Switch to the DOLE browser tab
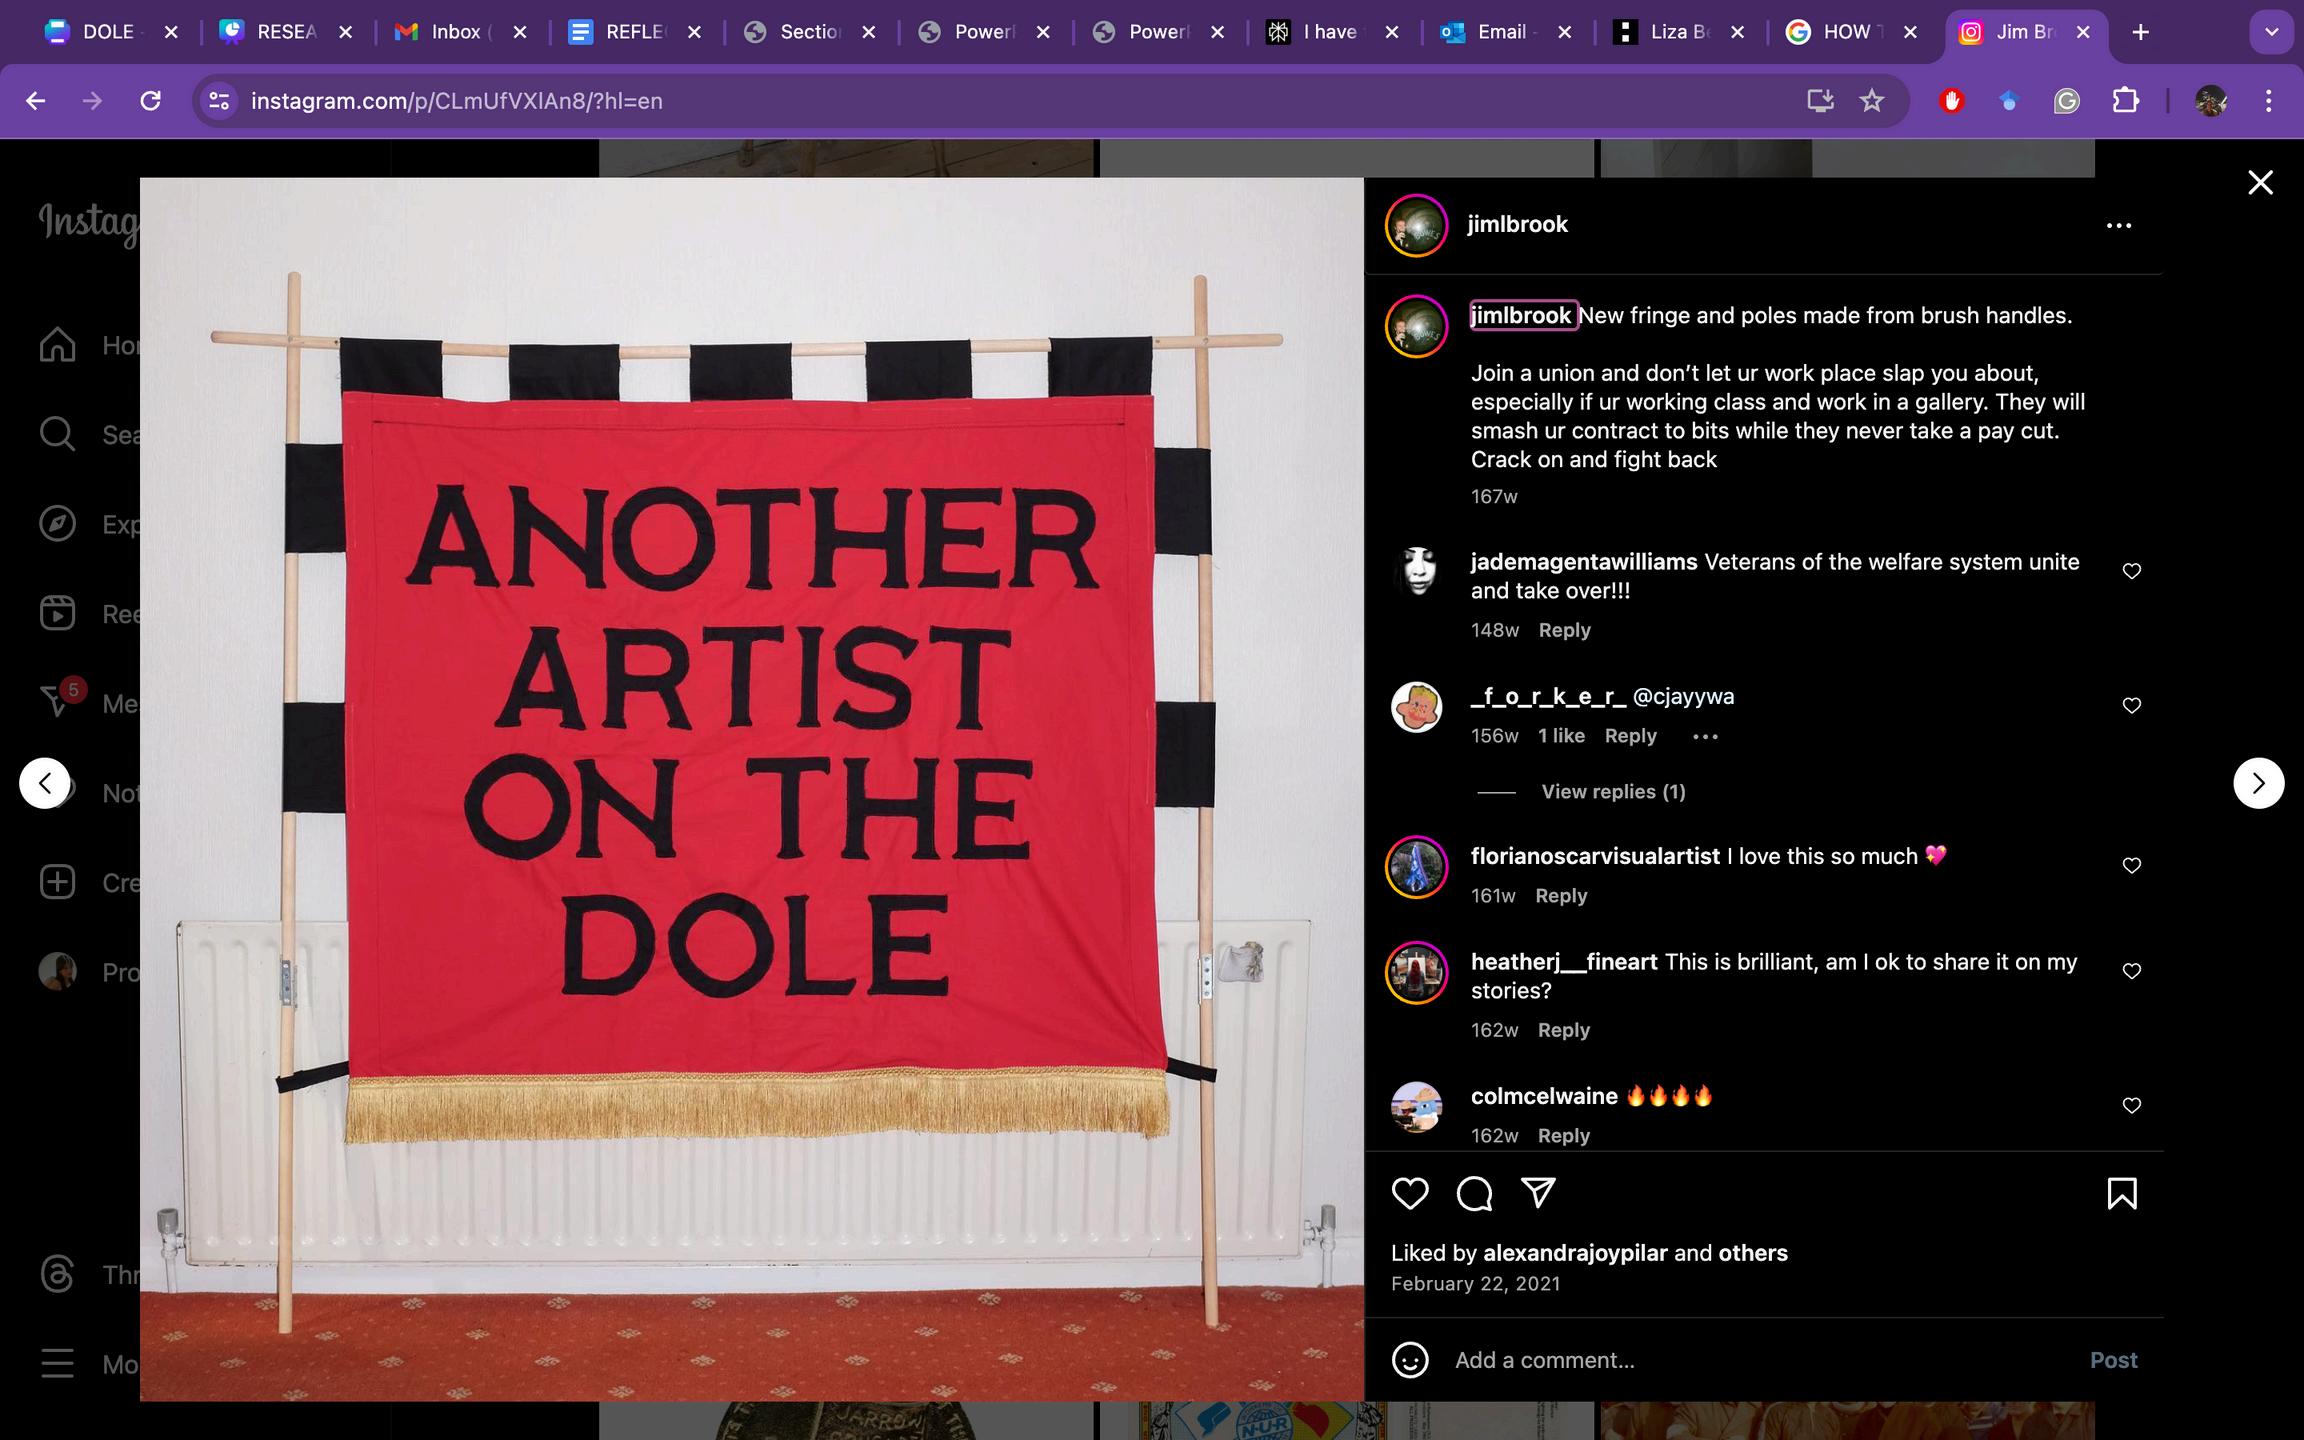Image resolution: width=2304 pixels, height=1440 pixels. pyautogui.click(x=107, y=32)
